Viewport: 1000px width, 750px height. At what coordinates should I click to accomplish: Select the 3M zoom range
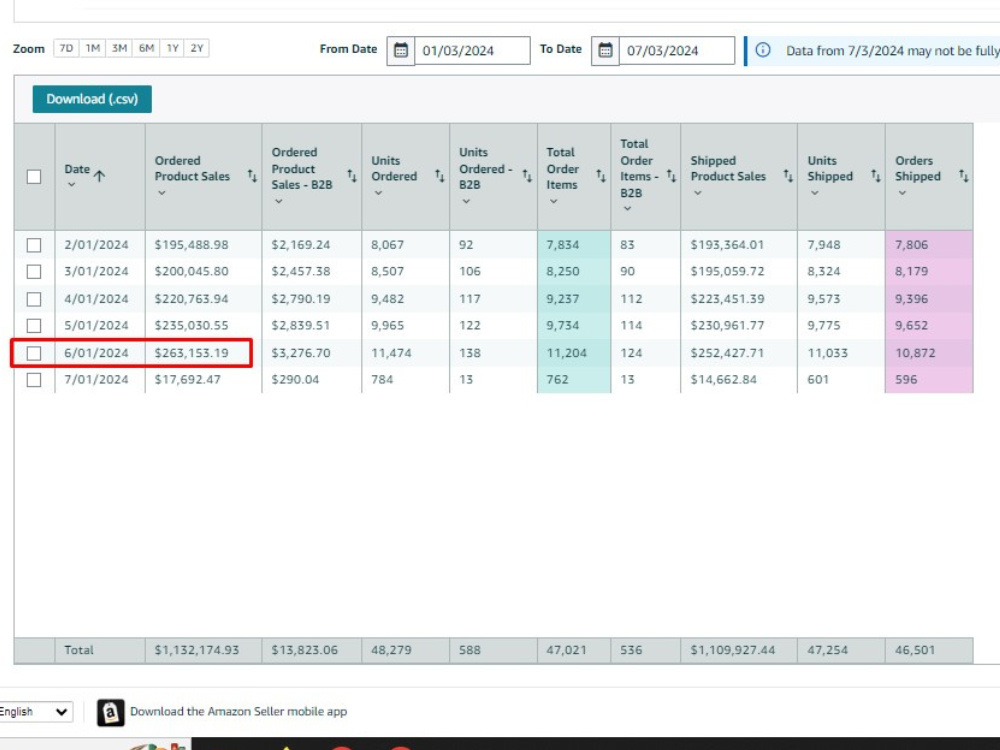(119, 48)
